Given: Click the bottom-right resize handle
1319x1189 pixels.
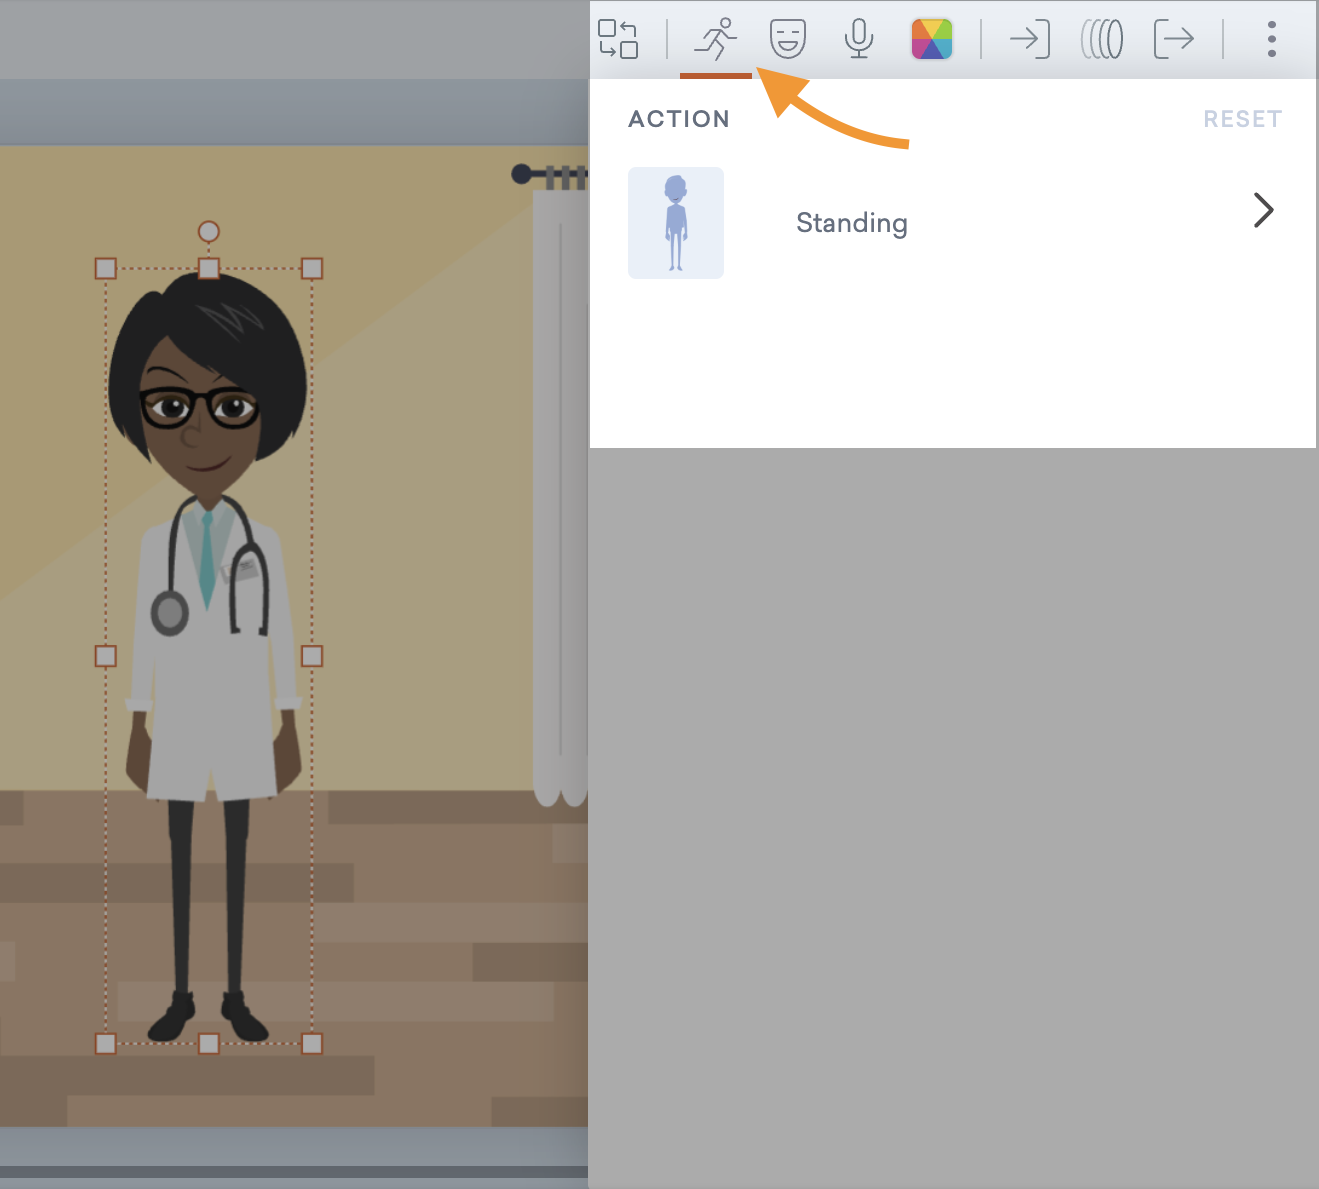Looking at the screenshot, I should (312, 1044).
